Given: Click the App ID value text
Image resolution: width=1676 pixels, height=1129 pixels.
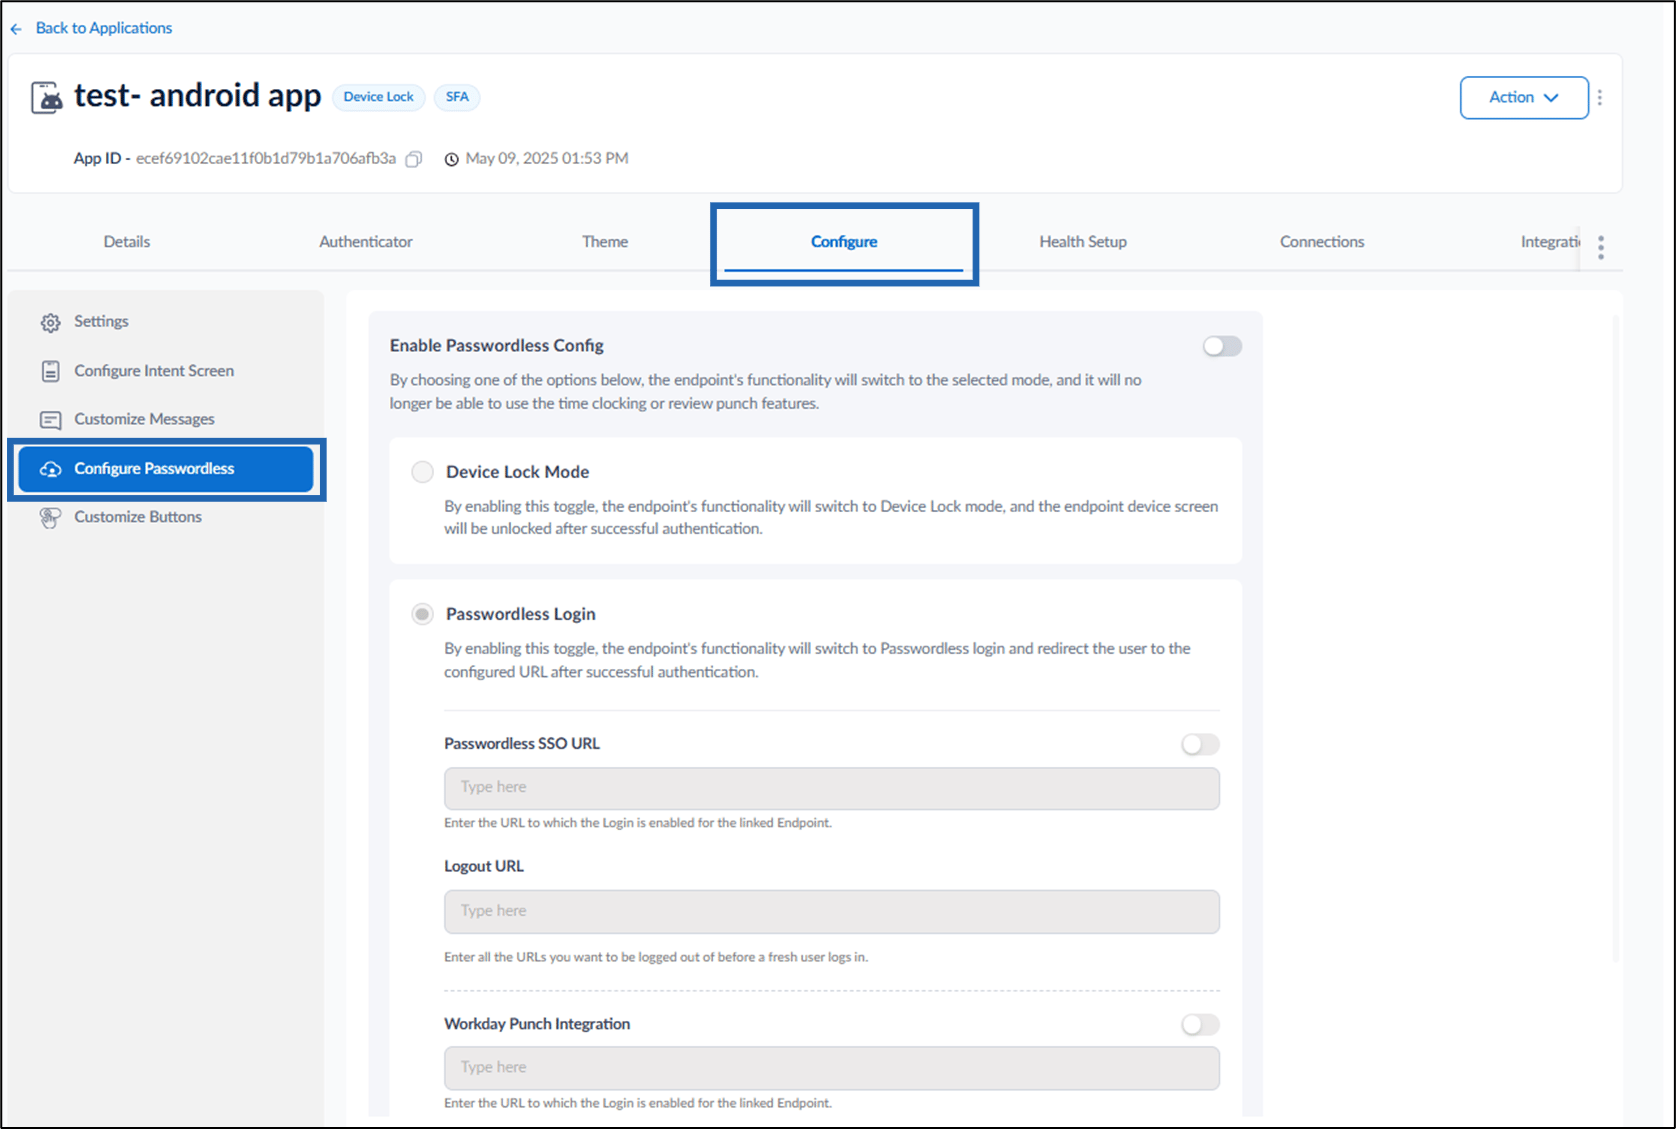Looking at the screenshot, I should coord(266,158).
